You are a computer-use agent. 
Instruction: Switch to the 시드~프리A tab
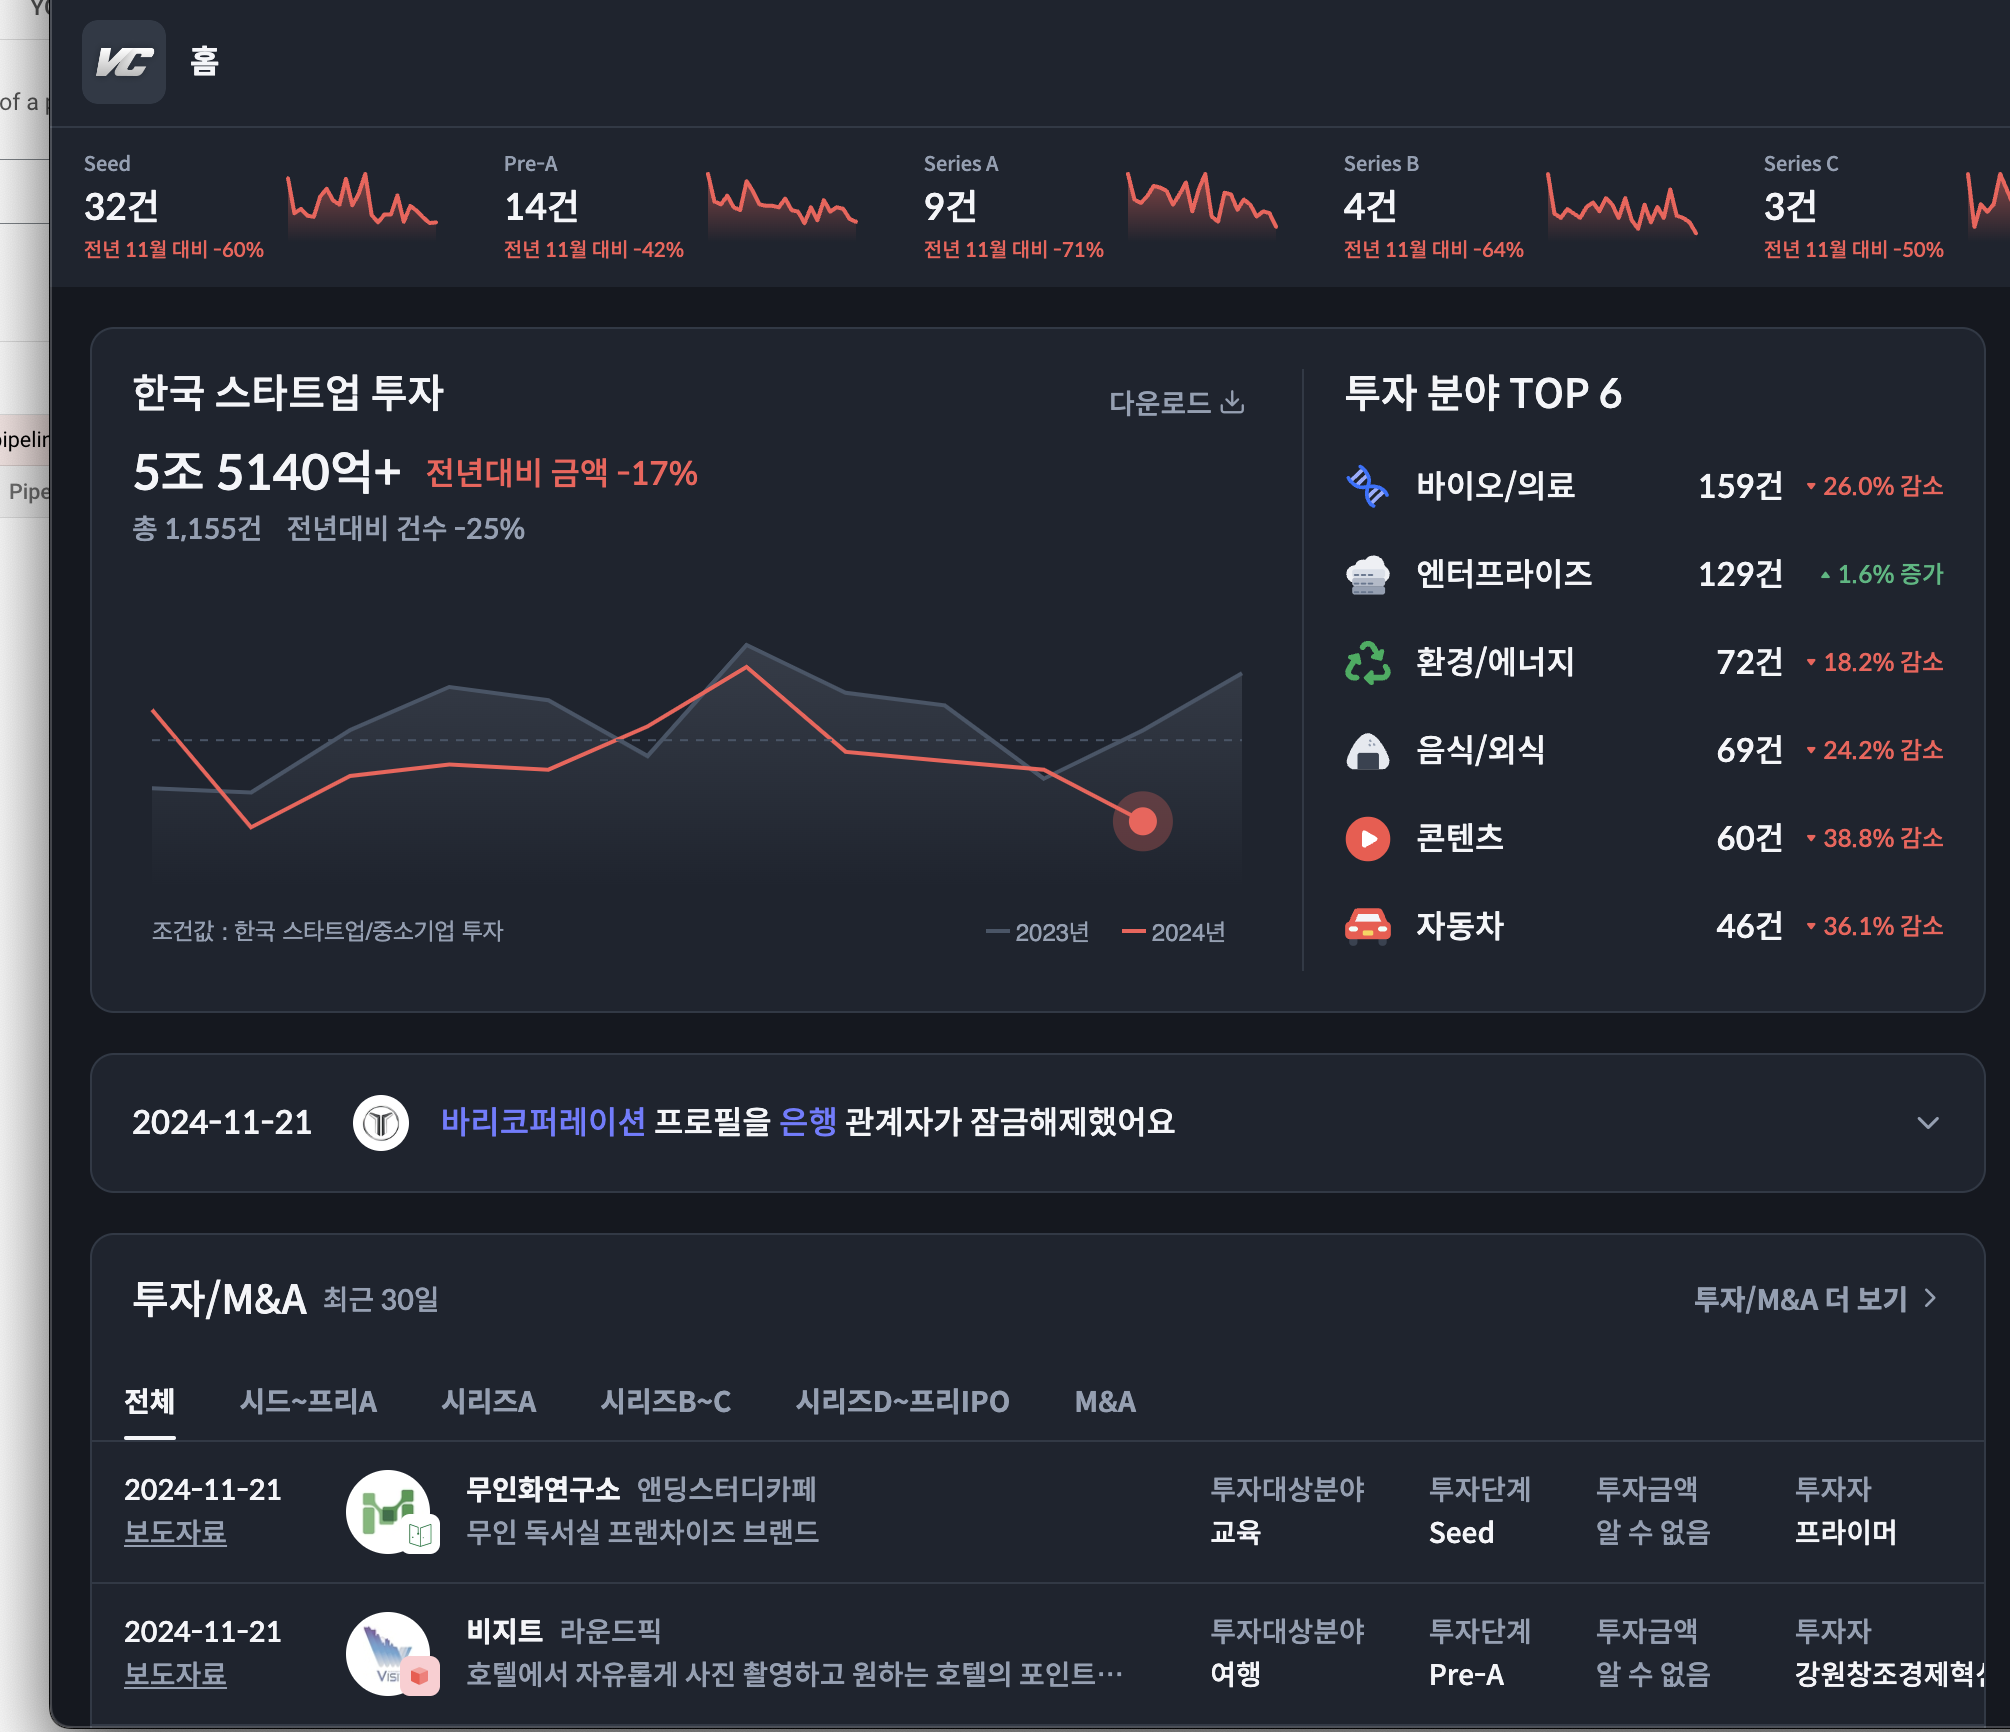point(308,1401)
